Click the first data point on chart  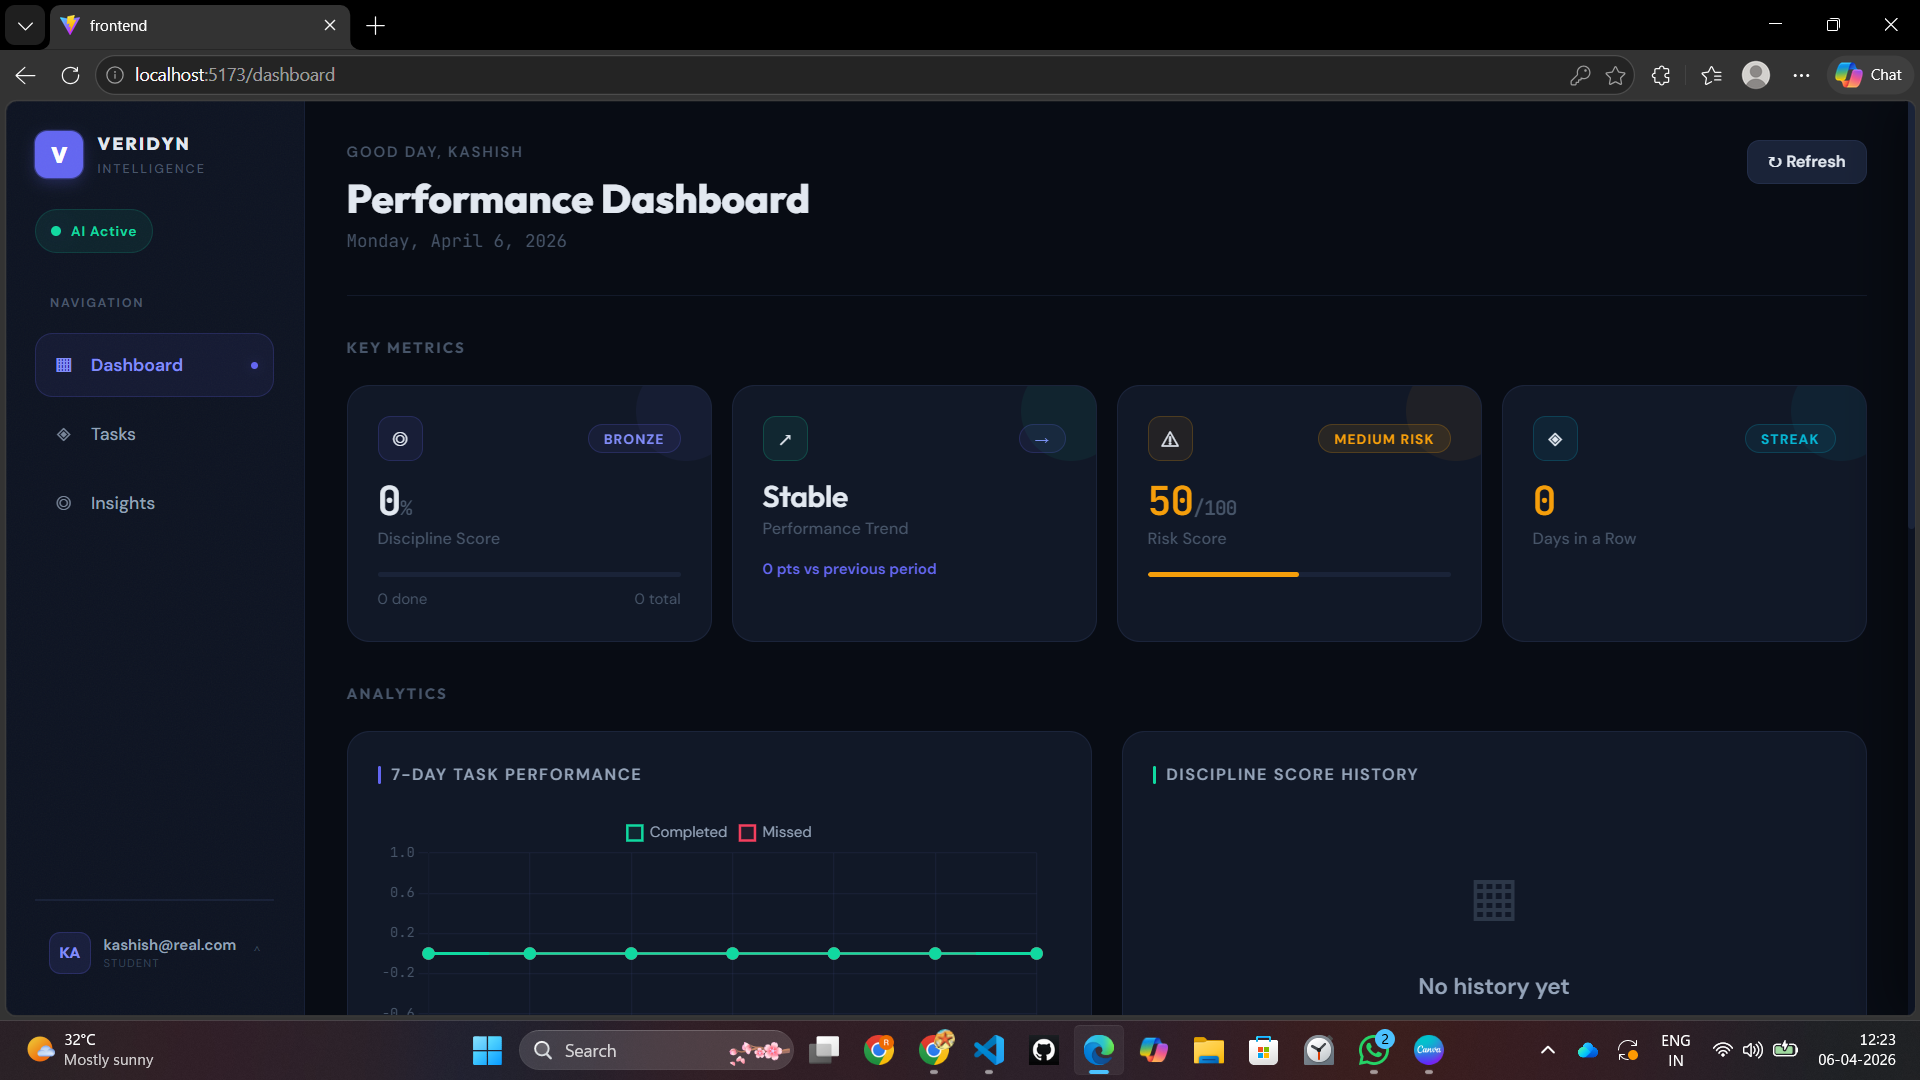click(429, 954)
